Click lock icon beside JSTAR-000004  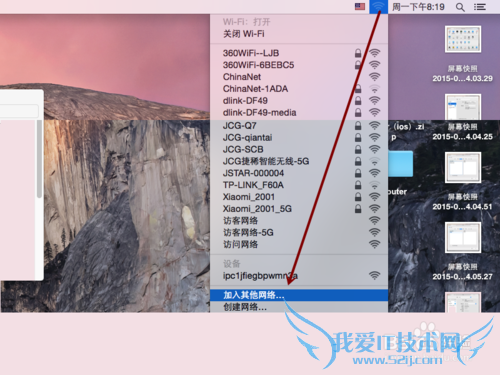[358, 173]
